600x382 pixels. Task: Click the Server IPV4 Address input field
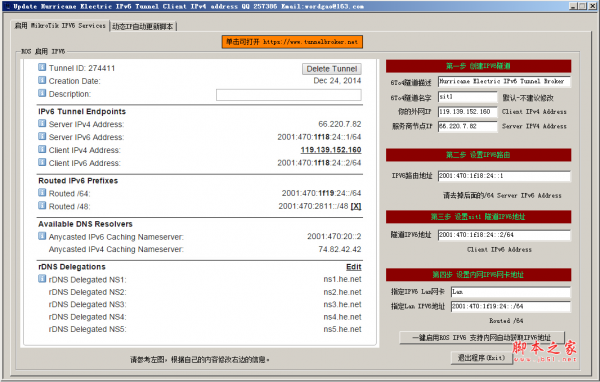click(467, 126)
